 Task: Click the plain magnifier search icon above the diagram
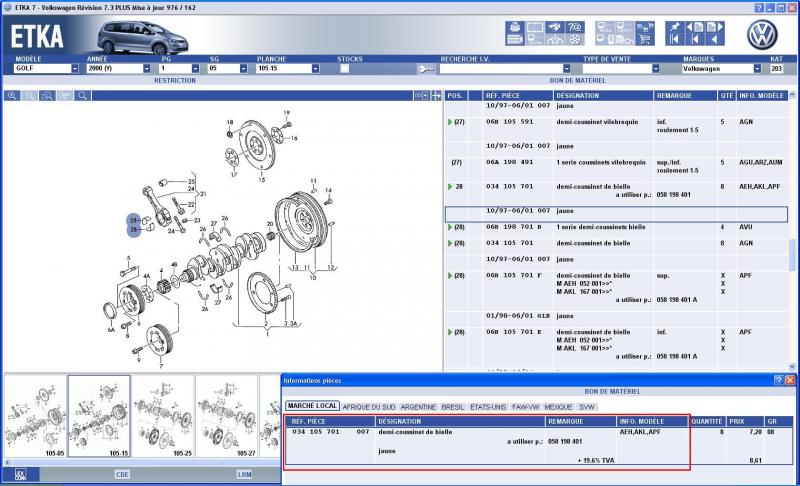click(x=82, y=95)
